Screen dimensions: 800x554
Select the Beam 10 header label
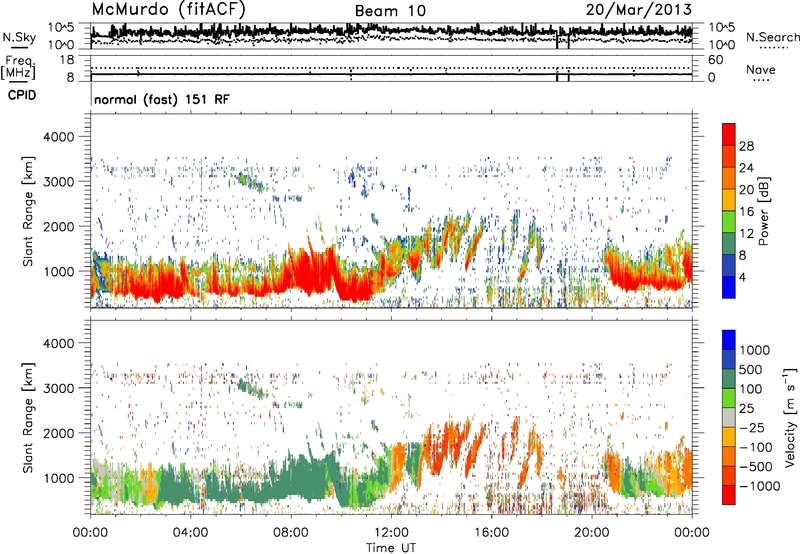(390, 11)
